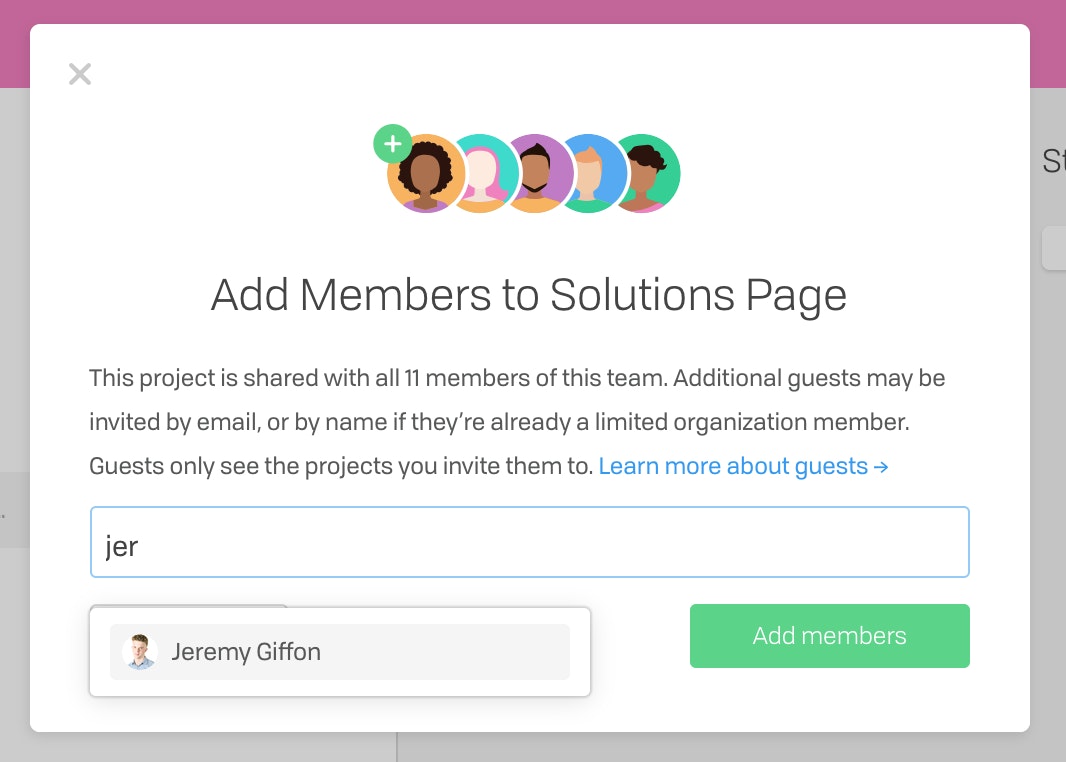This screenshot has width=1066, height=762.
Task: Click the partially hidden button at right edge
Action: (x=1054, y=248)
